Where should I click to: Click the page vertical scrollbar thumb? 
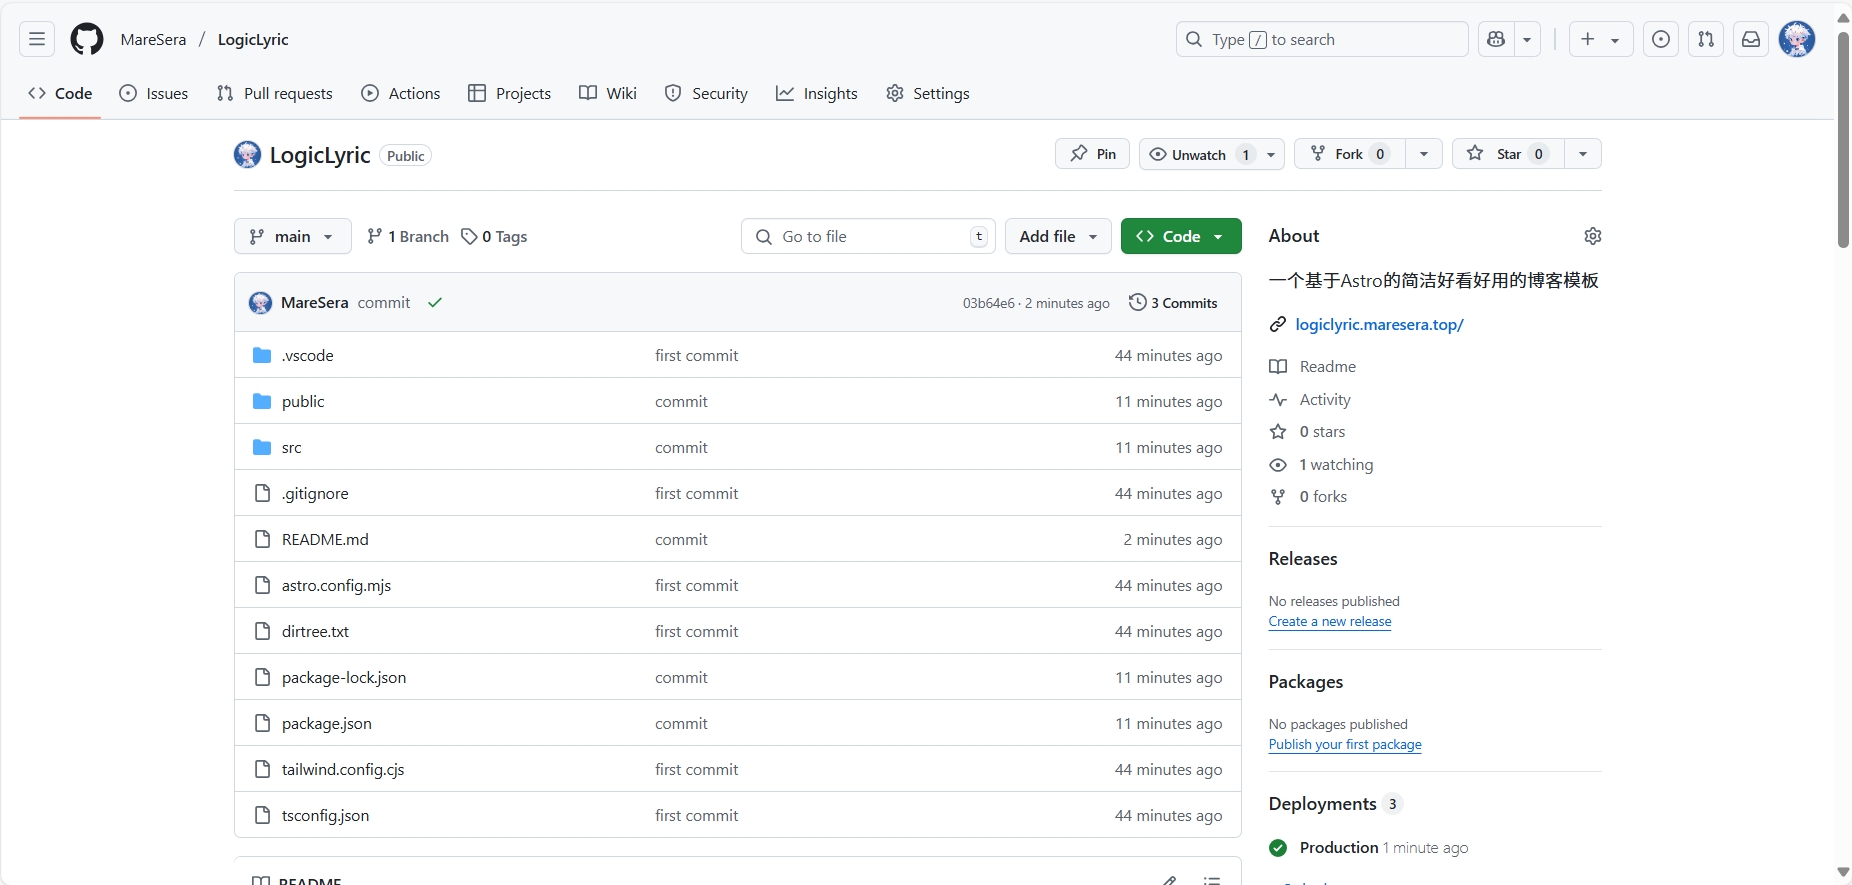coord(1843,139)
